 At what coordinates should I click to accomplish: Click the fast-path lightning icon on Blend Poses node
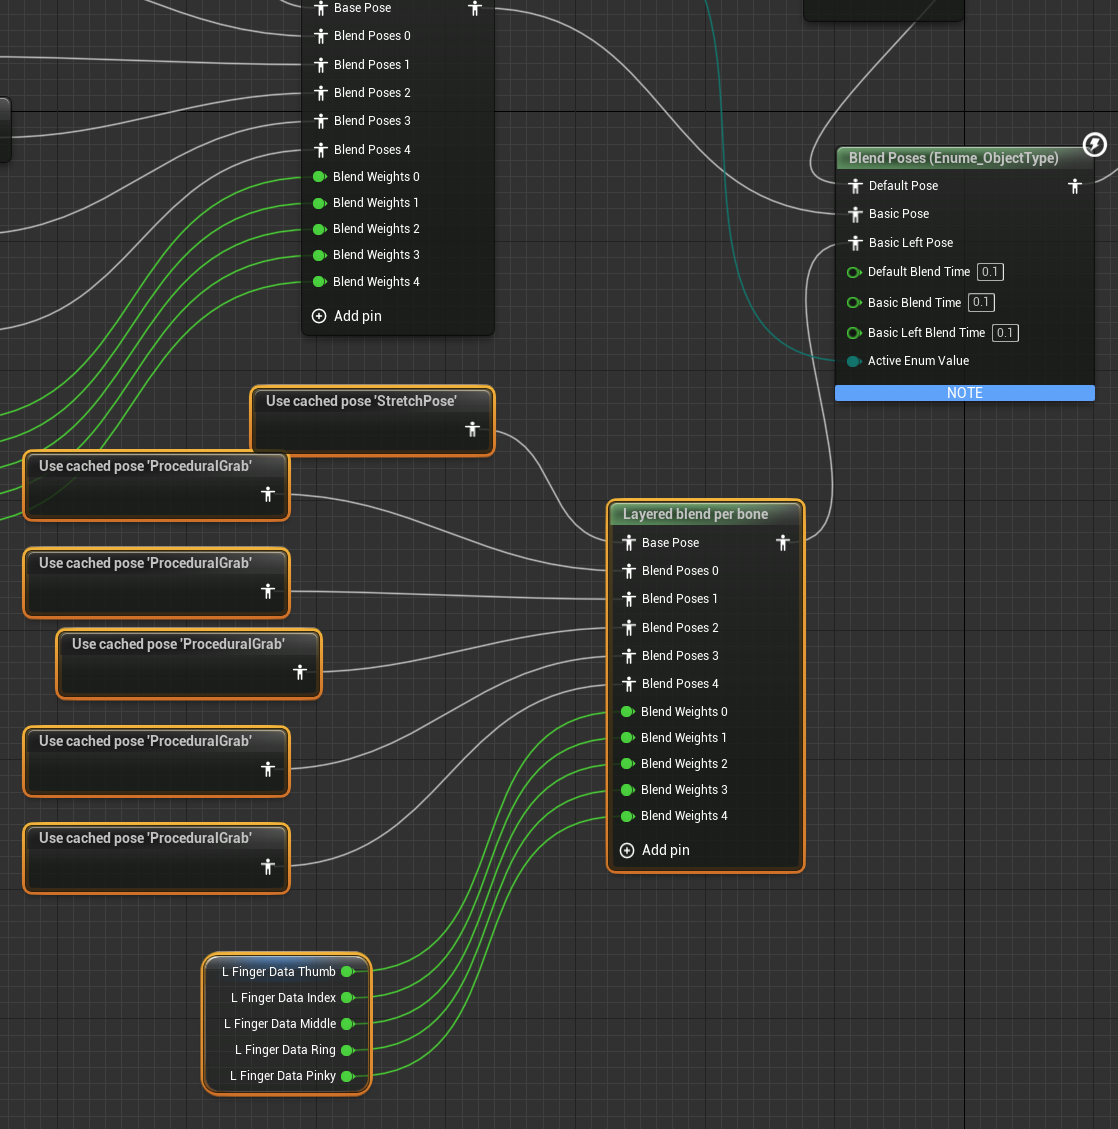pos(1094,144)
